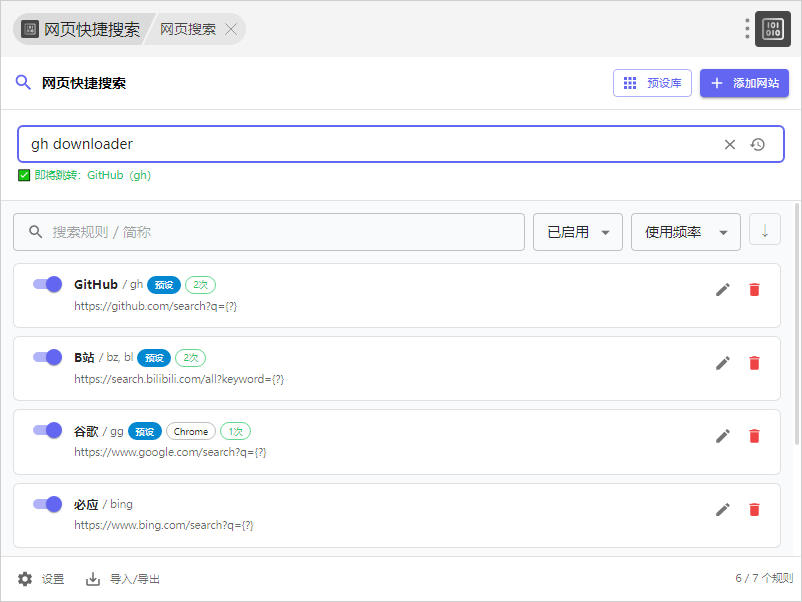The height and width of the screenshot is (602, 802).
Task: Reverse sort order with arrow icon
Action: click(765, 231)
